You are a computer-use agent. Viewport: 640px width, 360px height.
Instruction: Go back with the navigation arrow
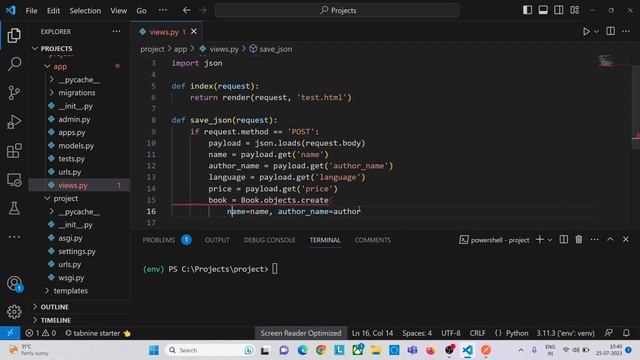click(187, 10)
